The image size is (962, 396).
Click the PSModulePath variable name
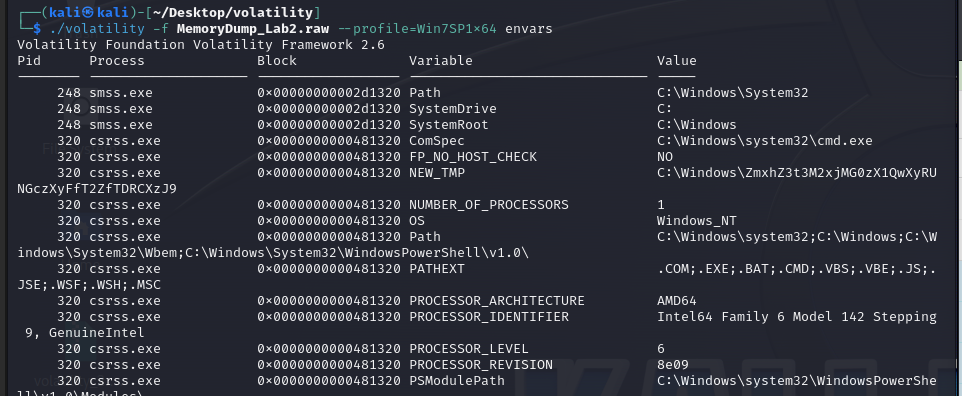click(x=457, y=381)
